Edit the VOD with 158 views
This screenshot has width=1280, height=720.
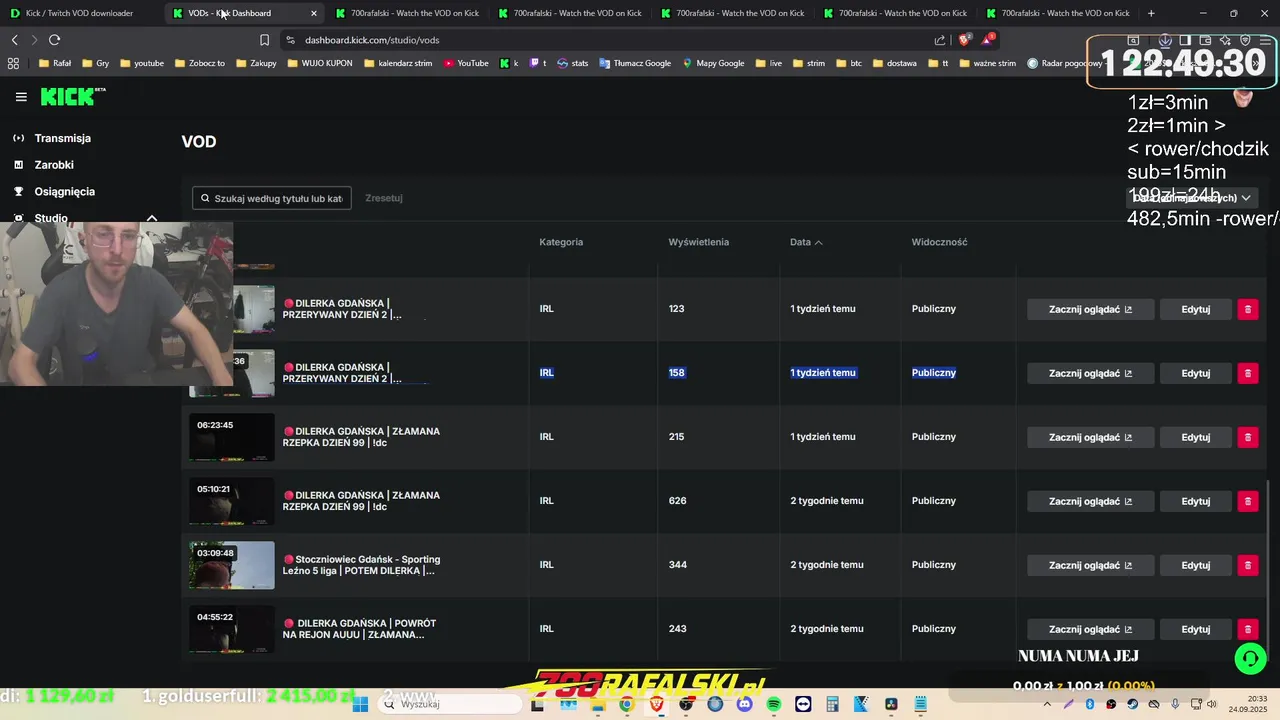1195,373
